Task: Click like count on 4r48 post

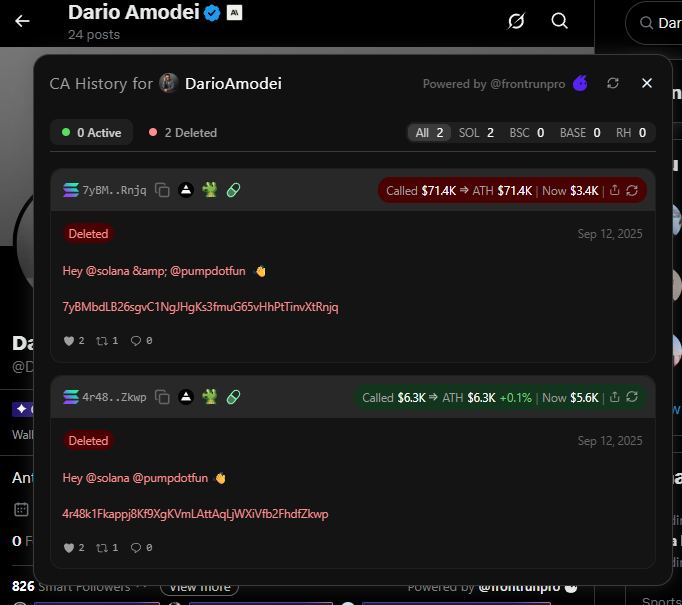Action: (x=74, y=548)
